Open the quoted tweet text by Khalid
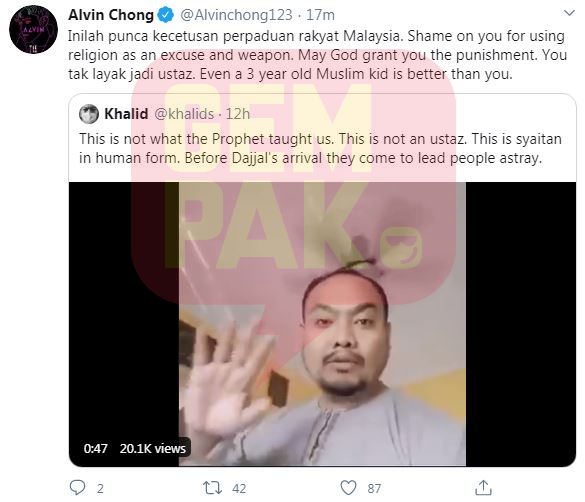The height and width of the screenshot is (502, 585). coord(320,148)
